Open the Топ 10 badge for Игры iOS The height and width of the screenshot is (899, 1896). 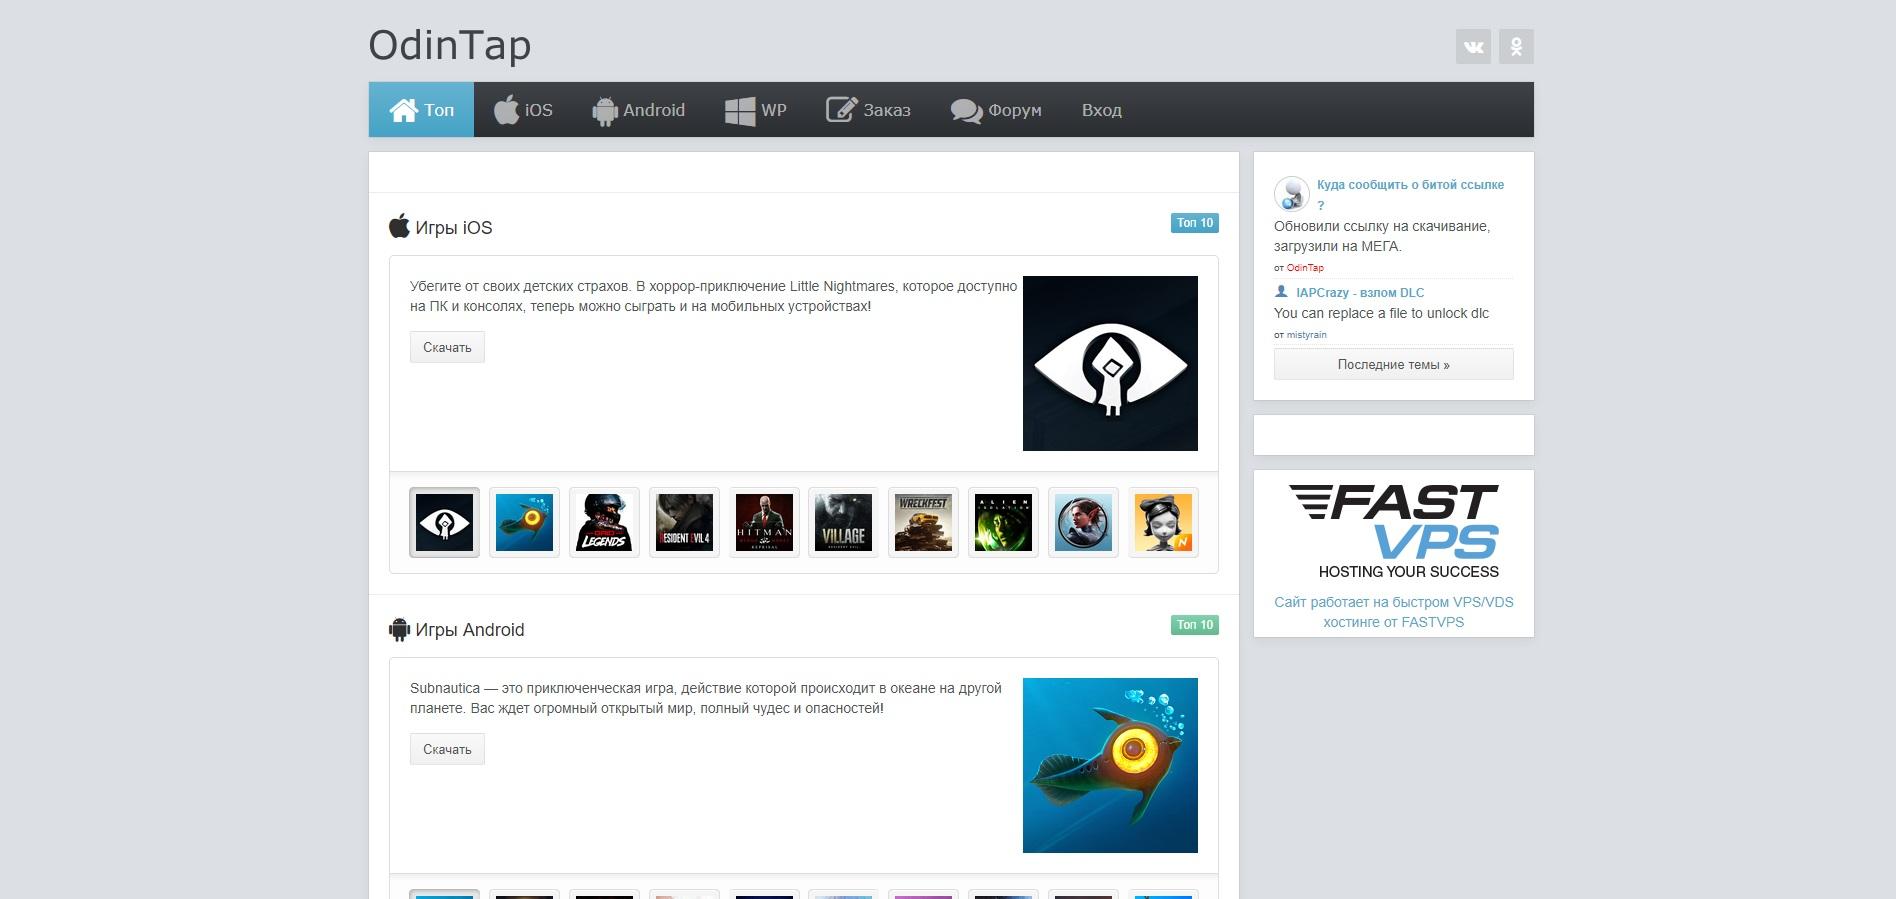click(1195, 223)
